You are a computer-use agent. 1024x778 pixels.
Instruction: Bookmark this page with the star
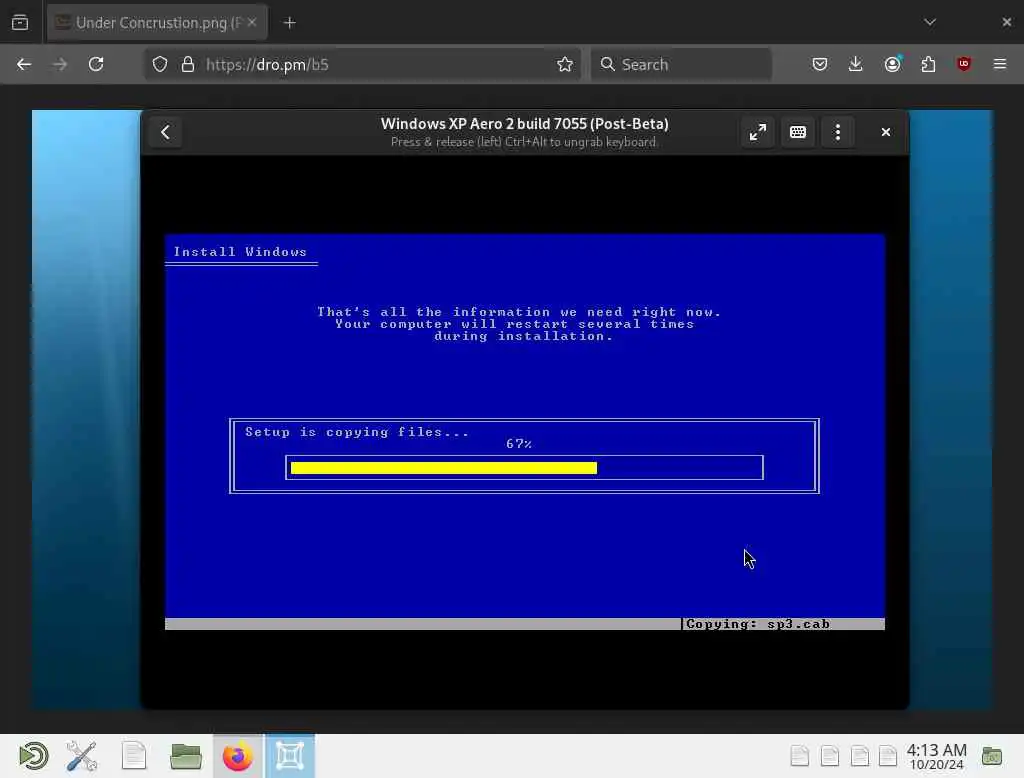coord(565,64)
